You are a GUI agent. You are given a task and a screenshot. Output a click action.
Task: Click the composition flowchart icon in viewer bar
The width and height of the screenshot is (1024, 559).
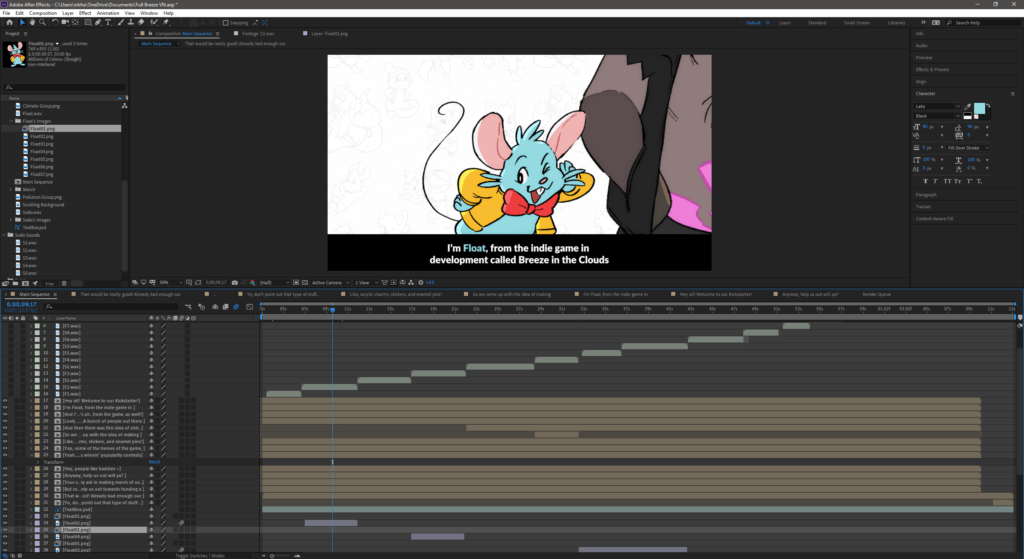411,283
